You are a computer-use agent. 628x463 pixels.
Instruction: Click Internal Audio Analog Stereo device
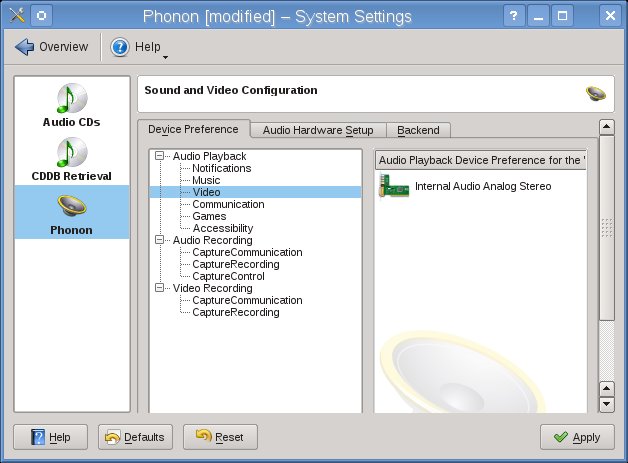(x=483, y=186)
